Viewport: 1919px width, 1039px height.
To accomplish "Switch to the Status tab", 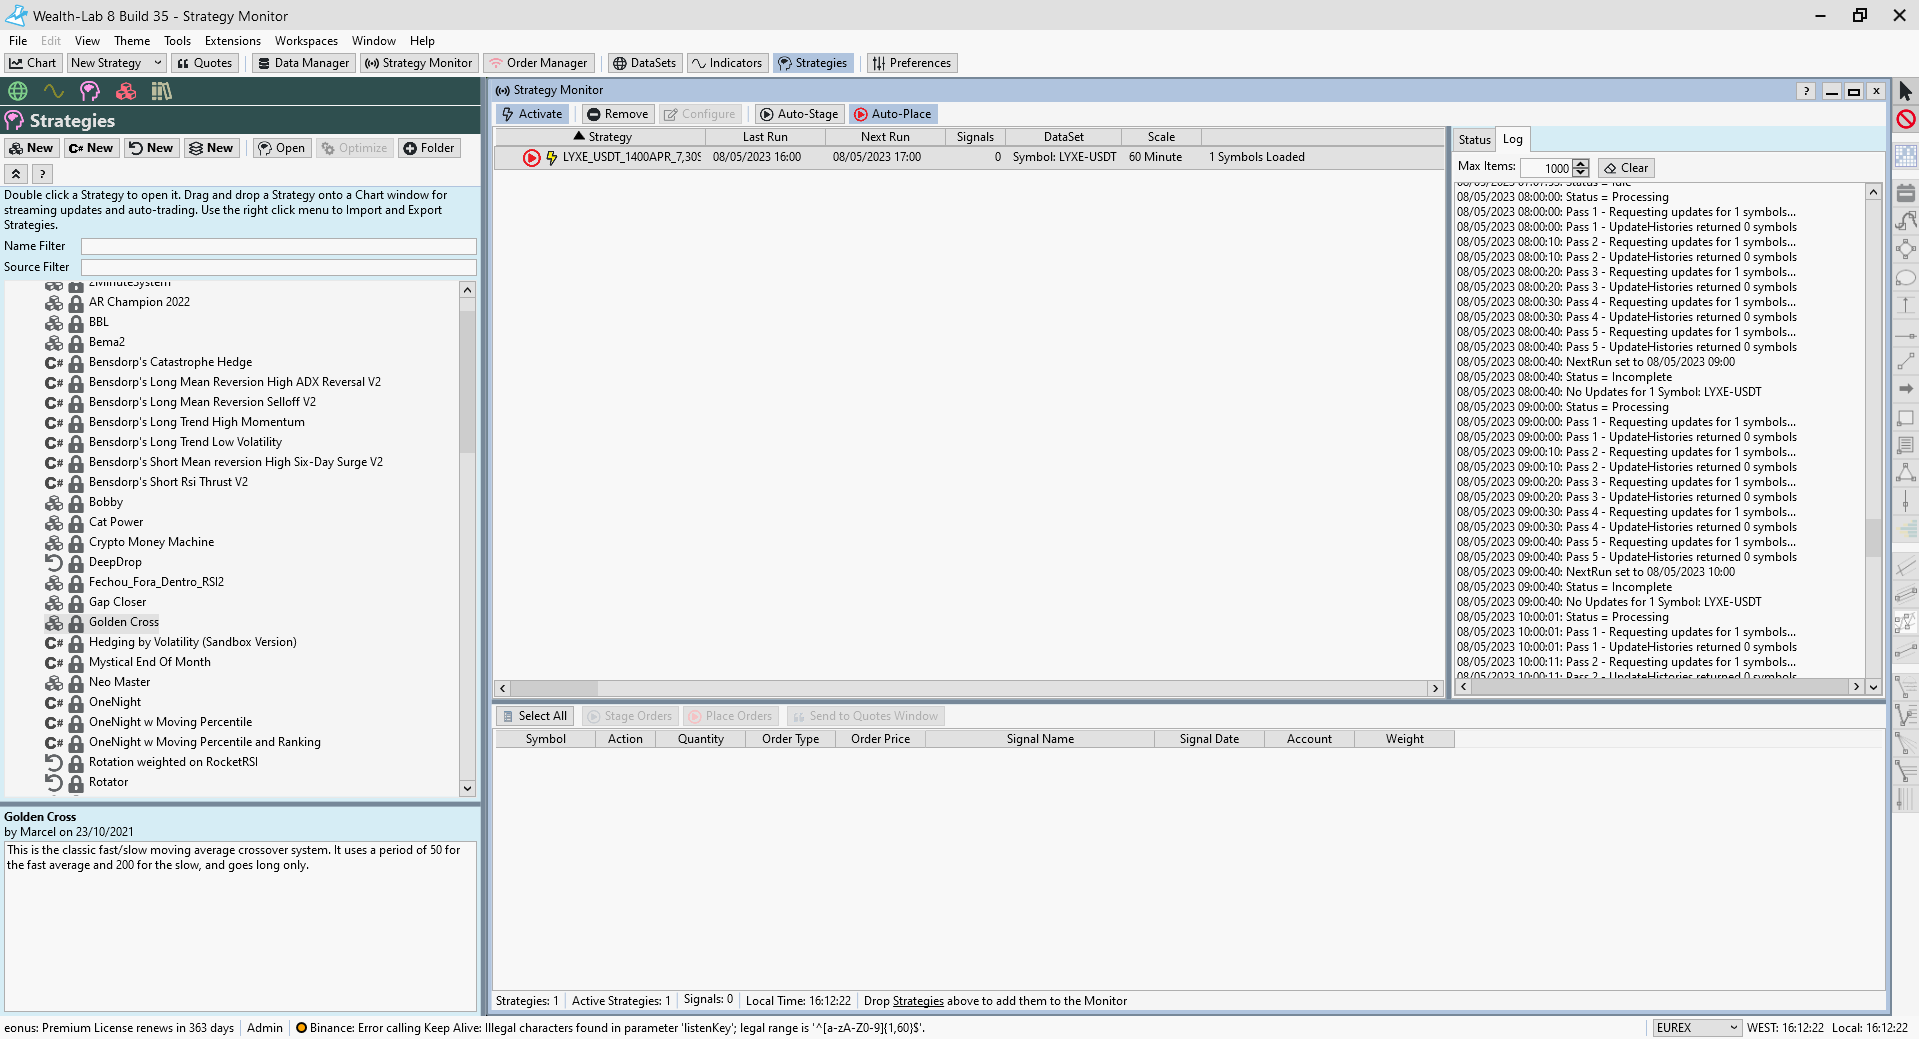I will [x=1474, y=140].
